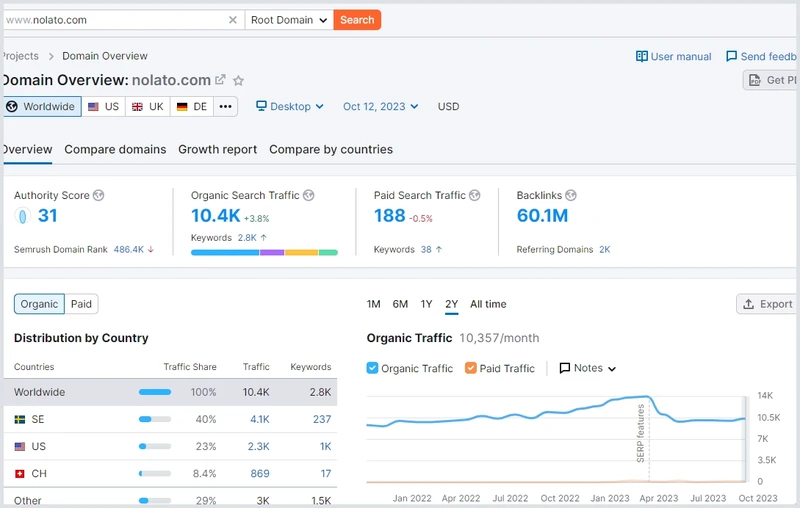Click the Authority Score oval chart icon
800x508 pixels.
[x=22, y=216]
